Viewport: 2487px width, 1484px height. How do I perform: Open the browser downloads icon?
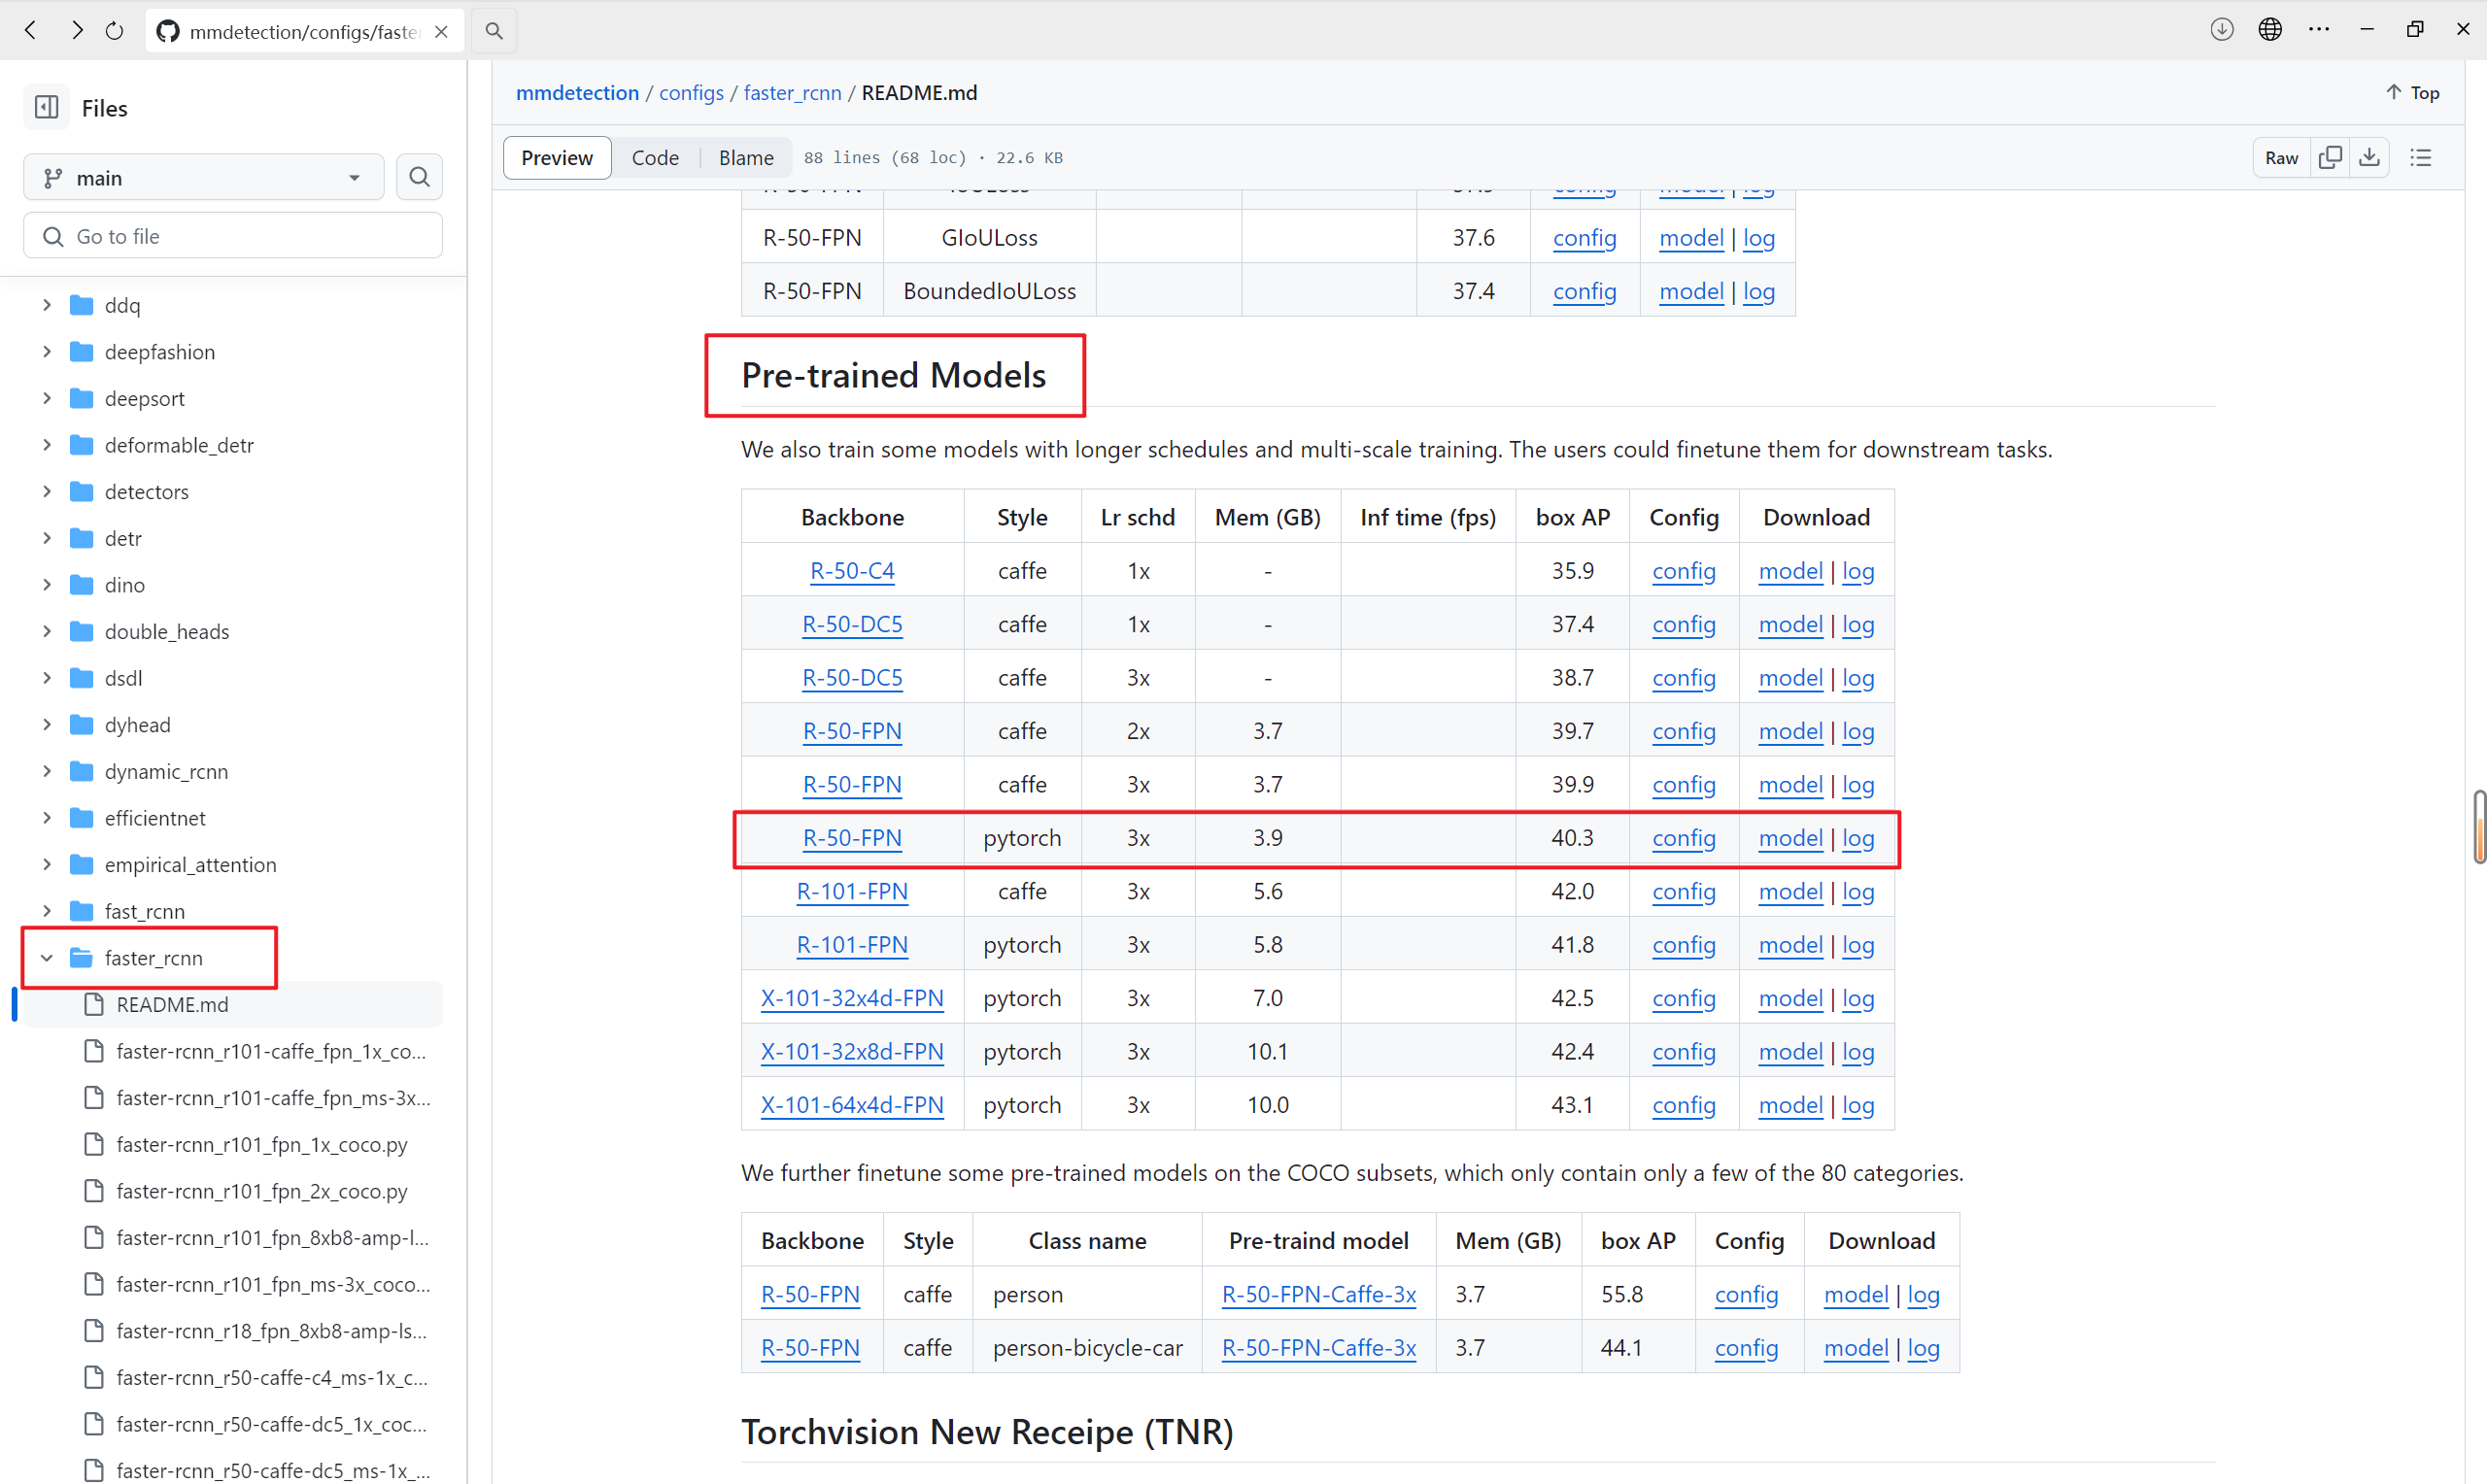tap(2221, 30)
